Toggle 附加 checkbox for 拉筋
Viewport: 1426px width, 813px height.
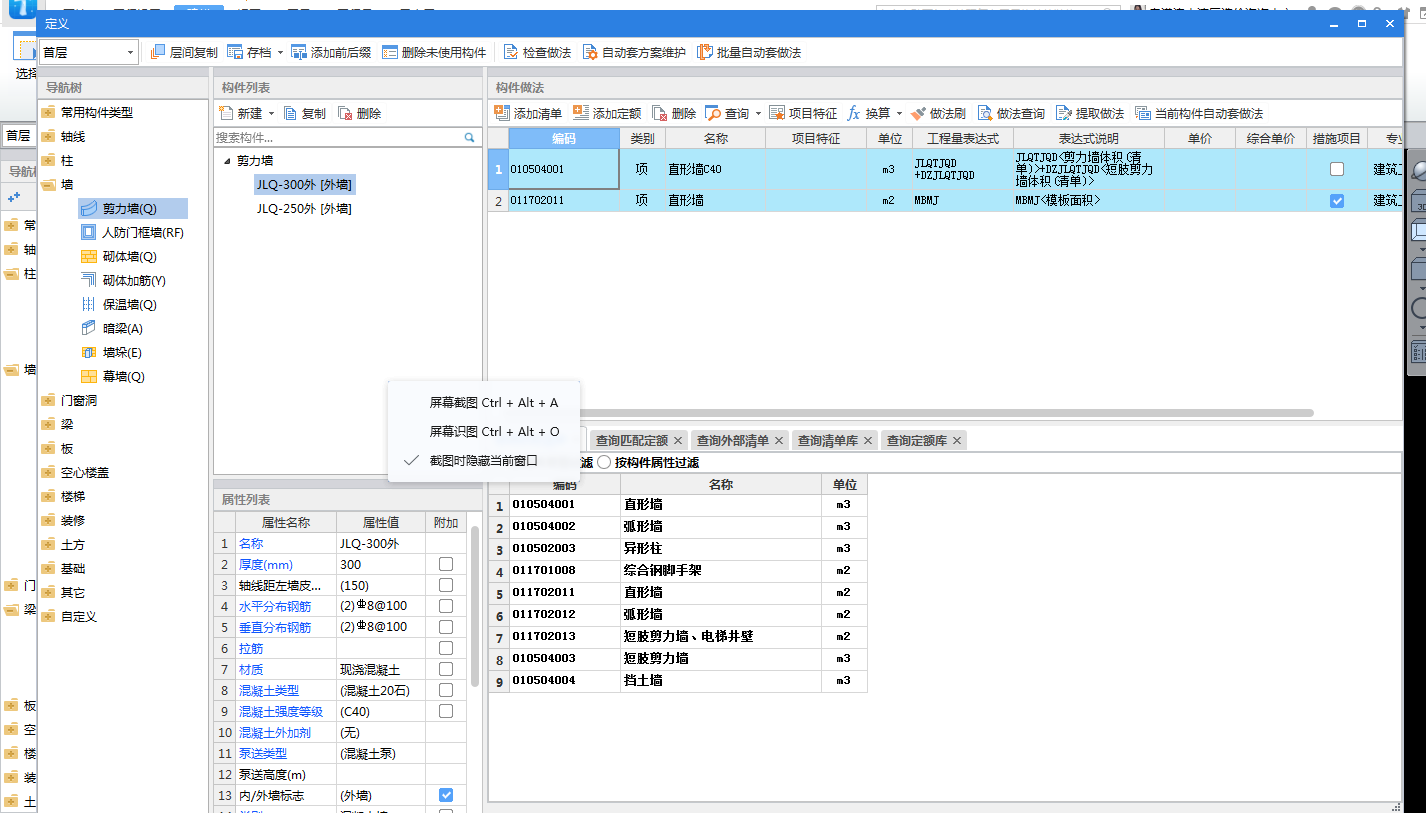[446, 648]
